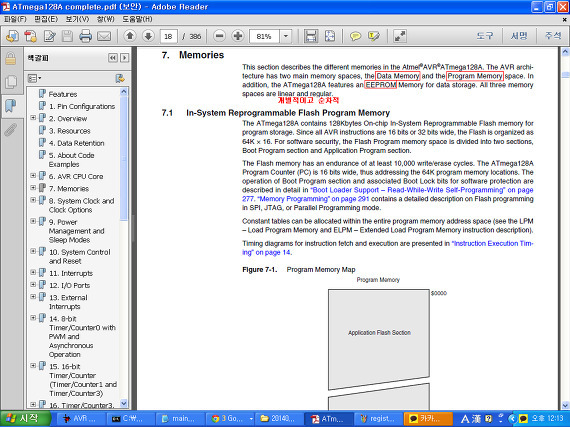Open the attachments paperclip panel
This screenshot has height=427, width=570.
click(x=11, y=129)
